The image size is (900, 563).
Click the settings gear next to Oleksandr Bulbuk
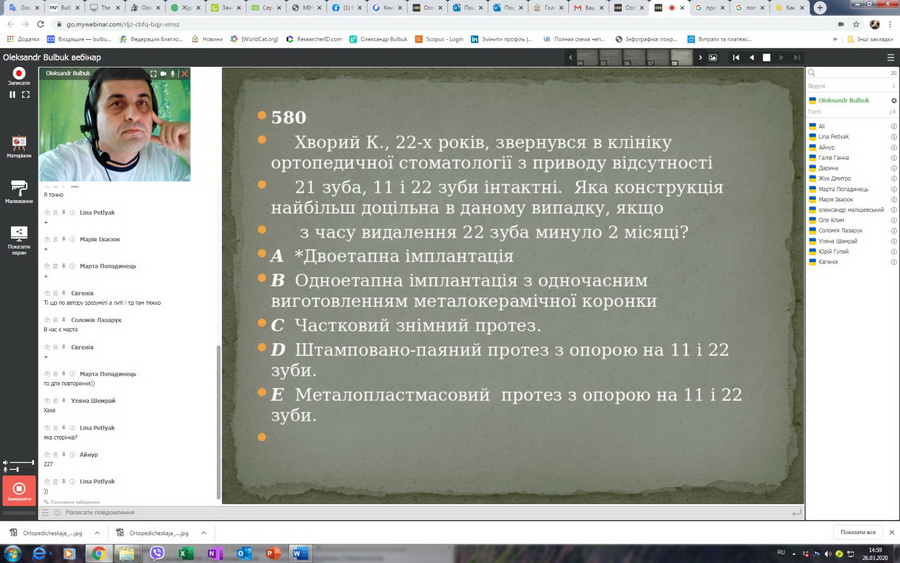tap(893, 101)
